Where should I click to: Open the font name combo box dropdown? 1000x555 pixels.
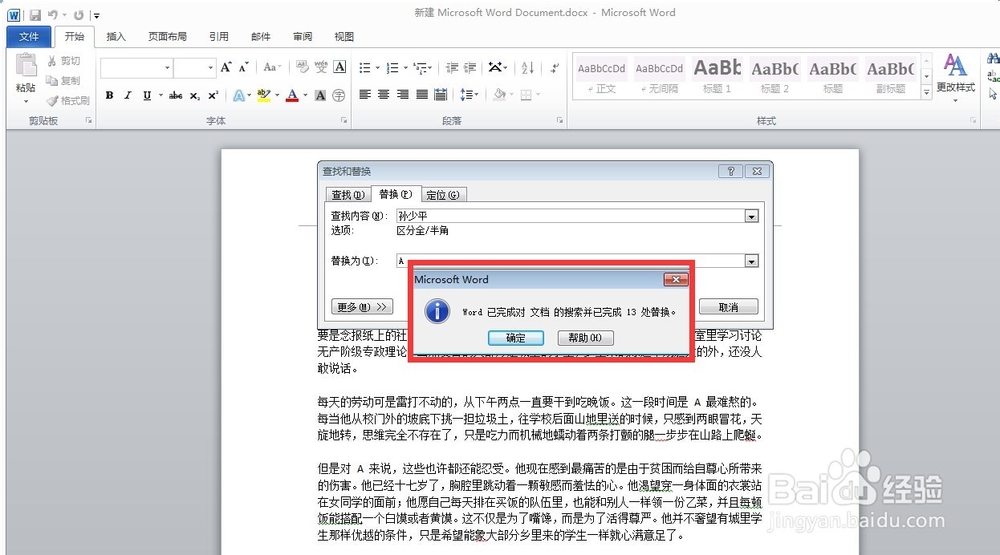167,68
